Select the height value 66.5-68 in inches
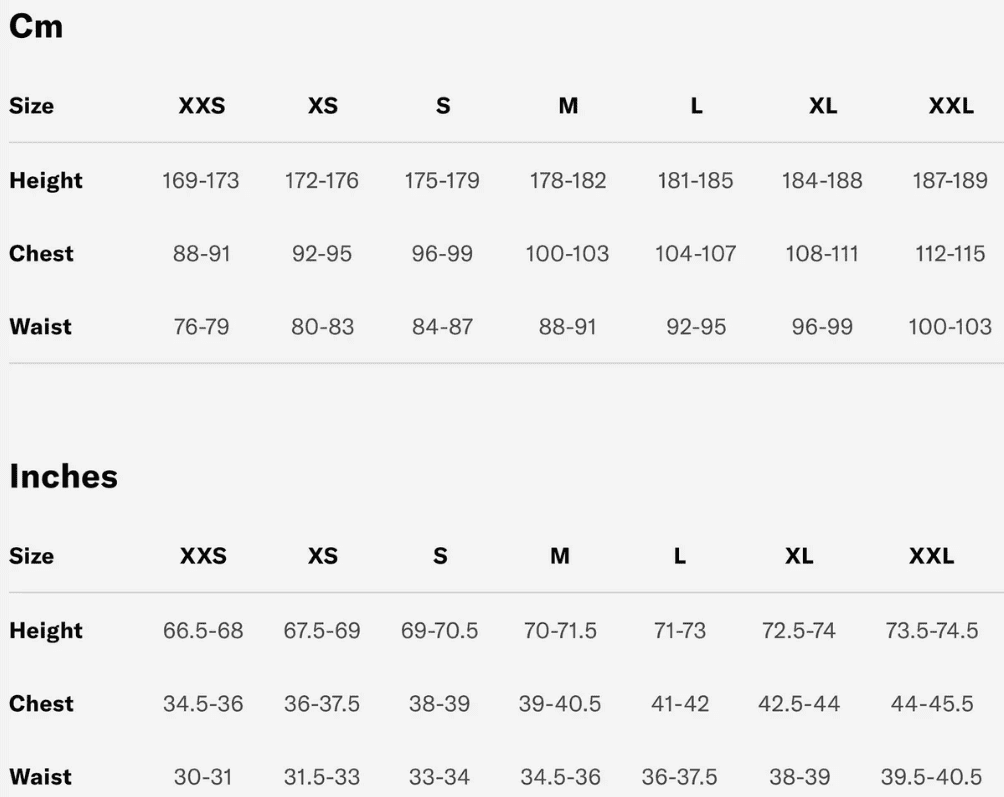 203,631
